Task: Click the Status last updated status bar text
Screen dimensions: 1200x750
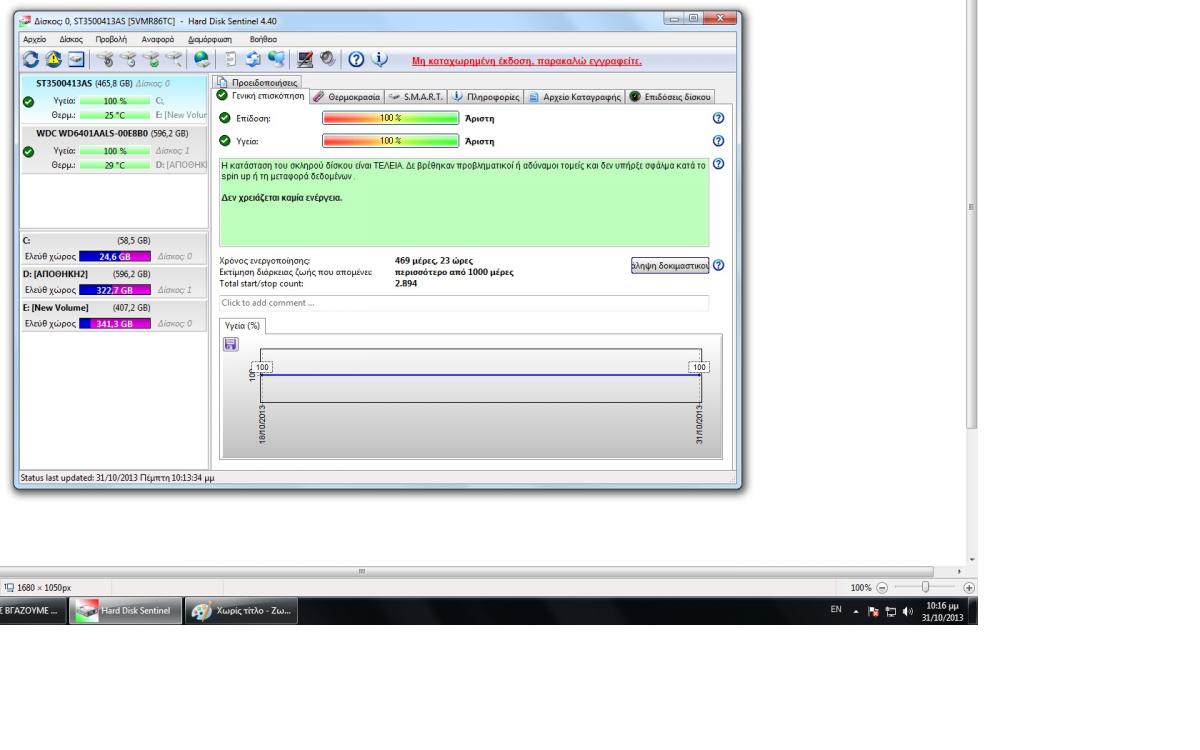Action: pos(118,478)
